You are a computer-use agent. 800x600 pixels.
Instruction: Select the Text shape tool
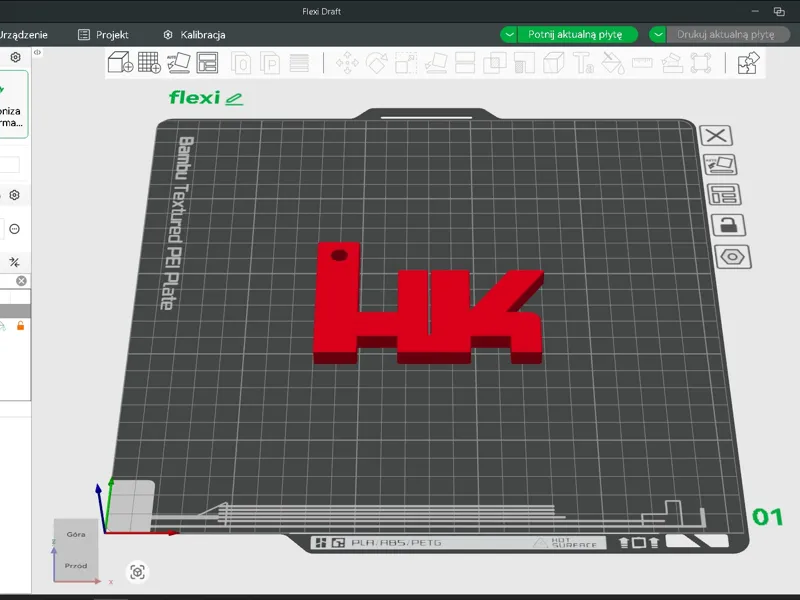point(583,63)
